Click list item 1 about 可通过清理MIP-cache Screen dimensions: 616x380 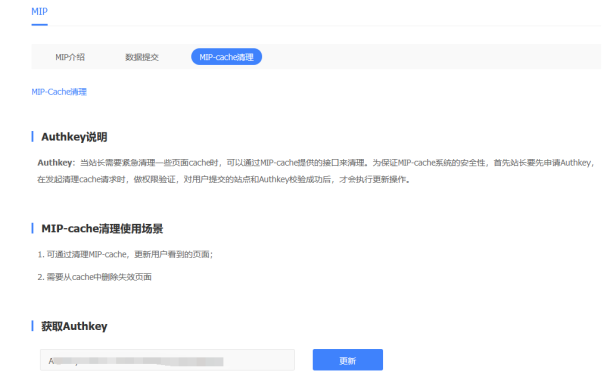pyautogui.click(x=125, y=255)
